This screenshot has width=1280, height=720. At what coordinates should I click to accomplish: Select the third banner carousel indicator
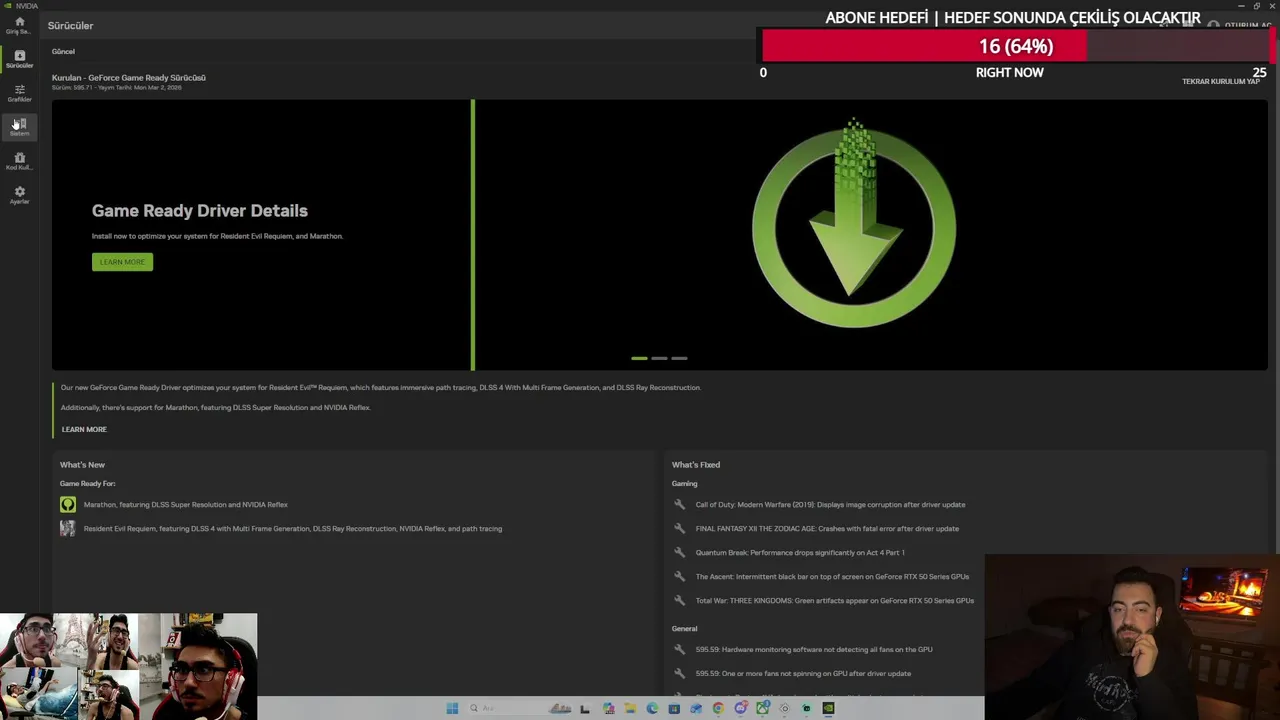pyautogui.click(x=679, y=358)
